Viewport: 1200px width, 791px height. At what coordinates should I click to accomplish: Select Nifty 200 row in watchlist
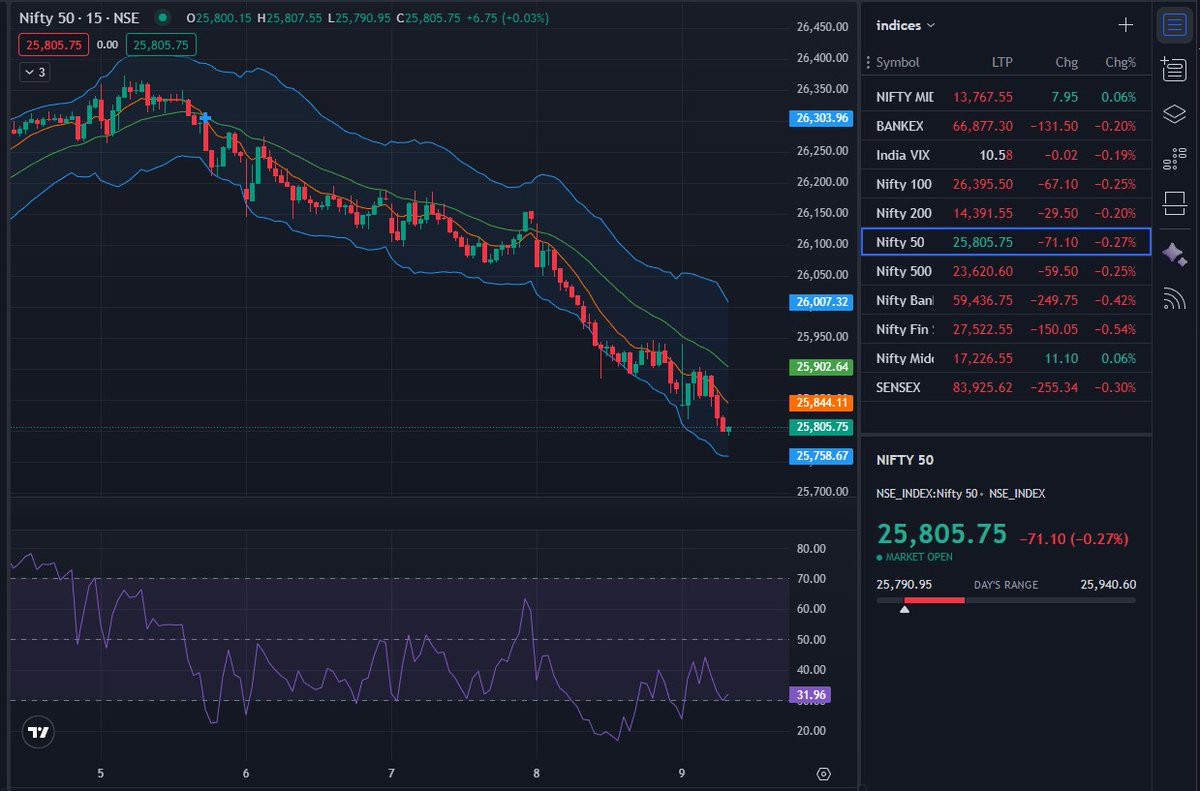click(x=1006, y=213)
